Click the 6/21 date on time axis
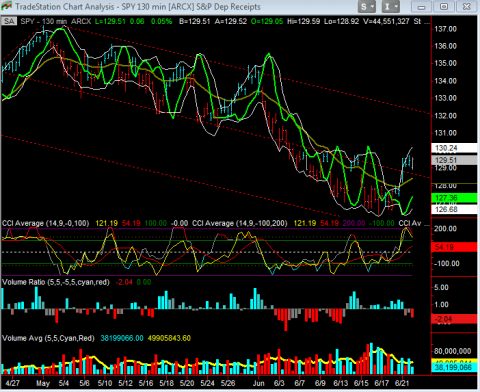The width and height of the screenshot is (480, 392). [402, 383]
